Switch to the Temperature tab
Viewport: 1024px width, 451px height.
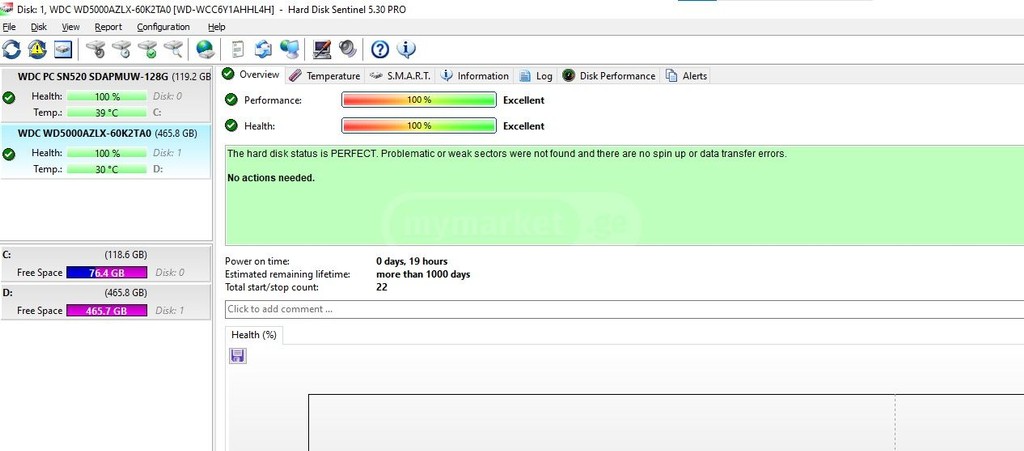tap(325, 76)
